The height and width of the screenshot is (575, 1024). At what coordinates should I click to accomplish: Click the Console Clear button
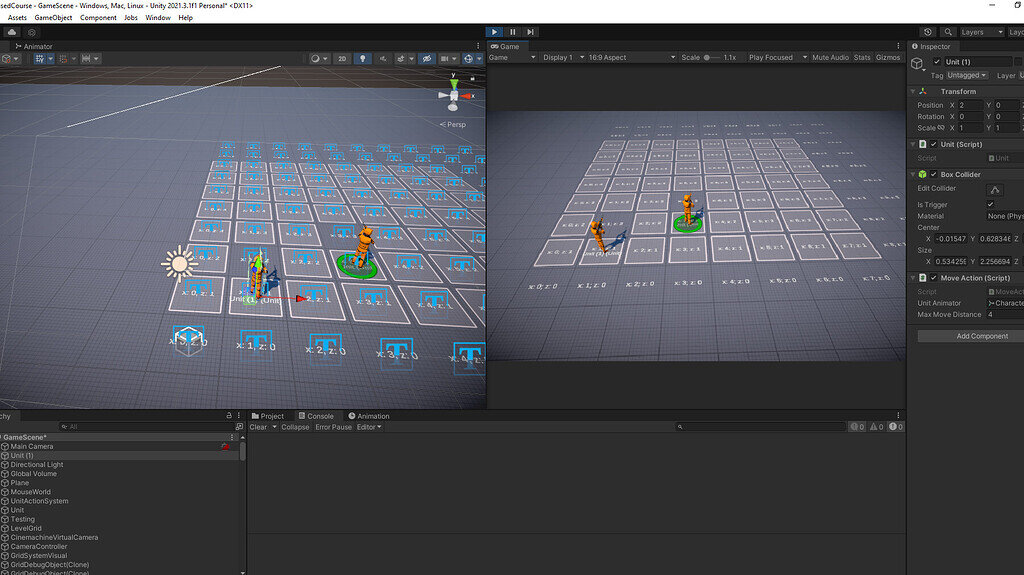click(x=258, y=427)
